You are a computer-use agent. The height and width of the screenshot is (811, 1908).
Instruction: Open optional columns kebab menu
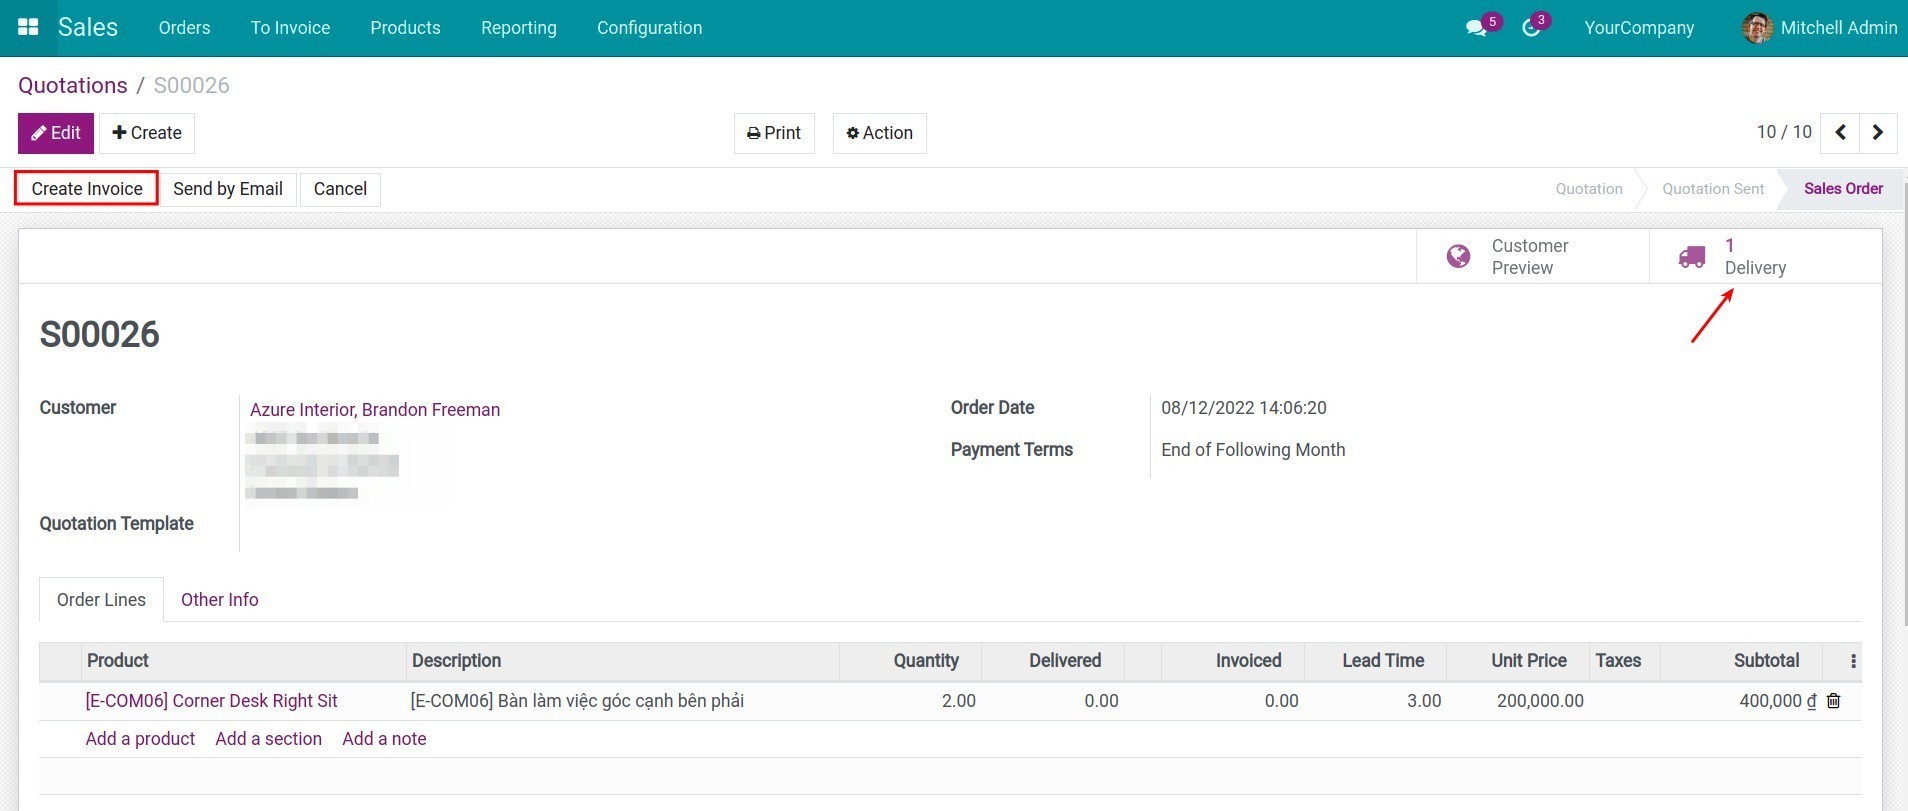[1853, 661]
